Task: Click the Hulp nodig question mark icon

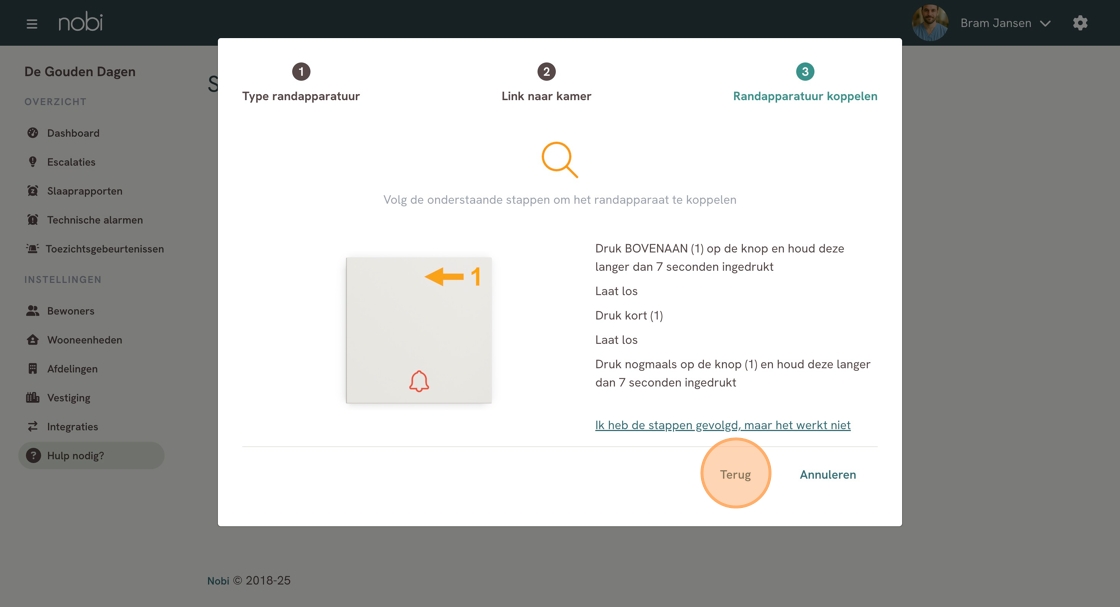Action: pyautogui.click(x=33, y=456)
